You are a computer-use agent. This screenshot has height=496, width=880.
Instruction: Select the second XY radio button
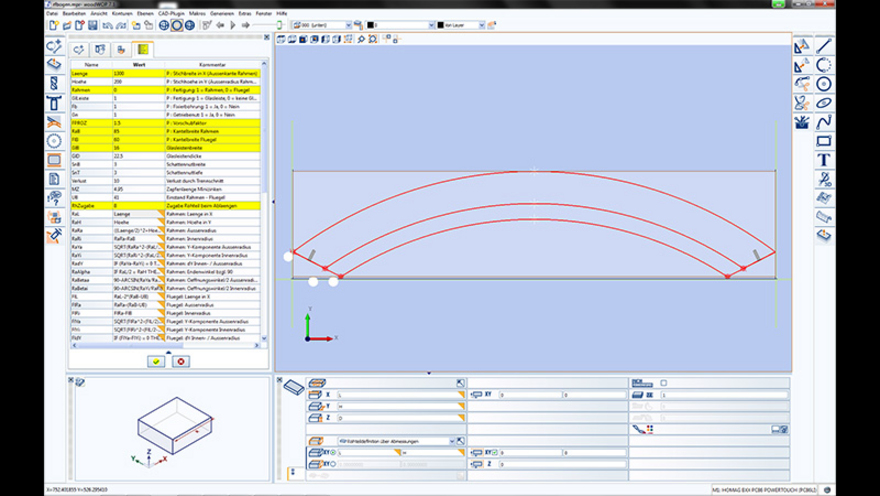click(333, 464)
